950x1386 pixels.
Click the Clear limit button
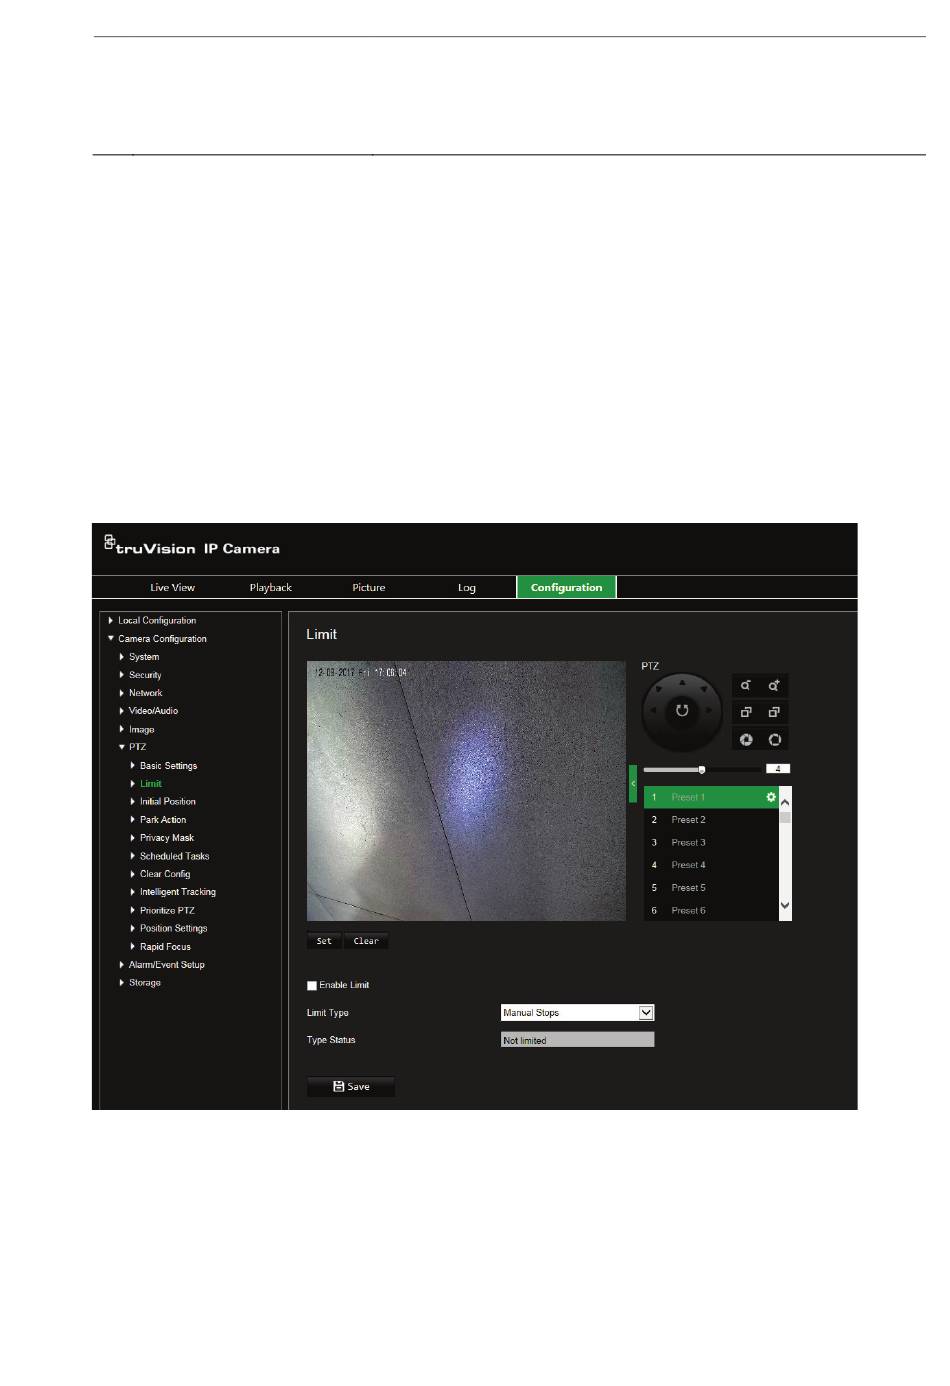[x=365, y=941]
